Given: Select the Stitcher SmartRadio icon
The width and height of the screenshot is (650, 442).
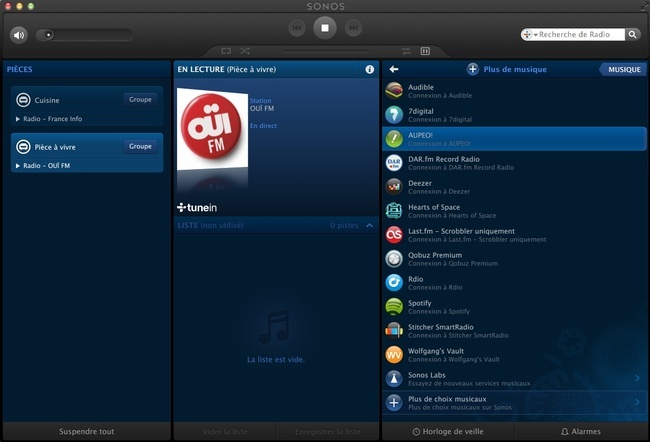Looking at the screenshot, I should [x=394, y=331].
